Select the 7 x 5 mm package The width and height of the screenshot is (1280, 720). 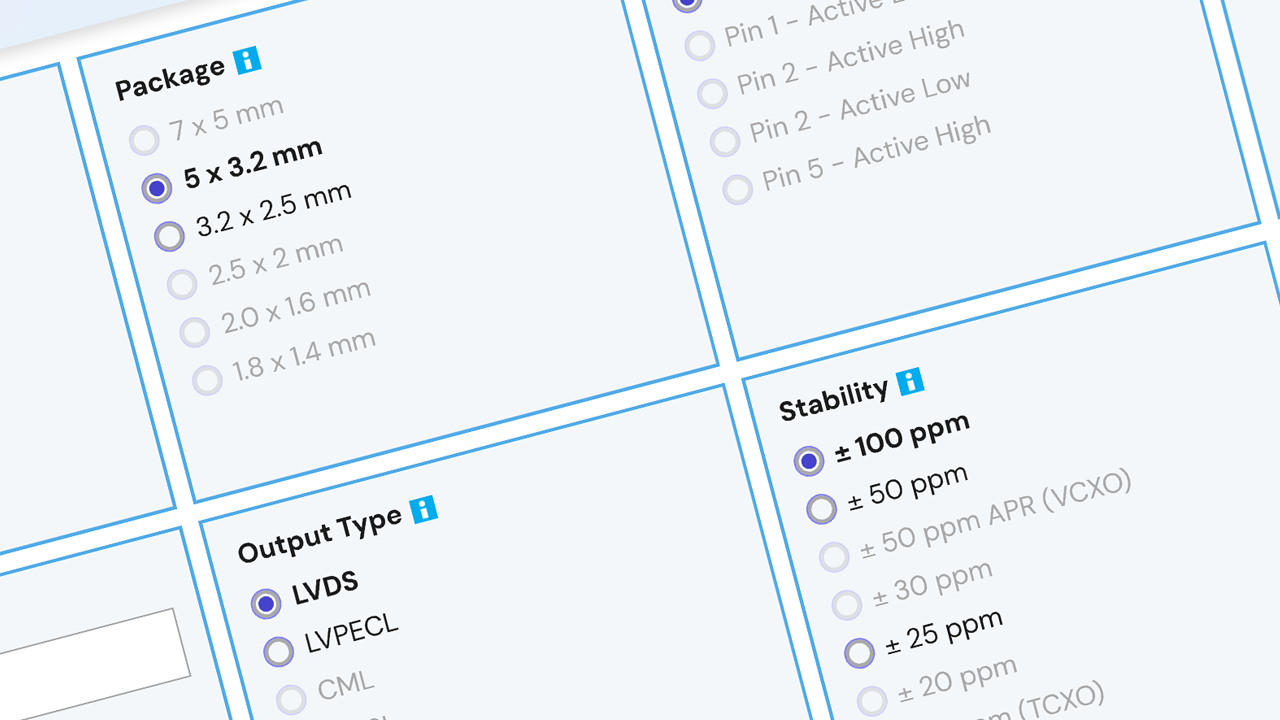tap(144, 140)
